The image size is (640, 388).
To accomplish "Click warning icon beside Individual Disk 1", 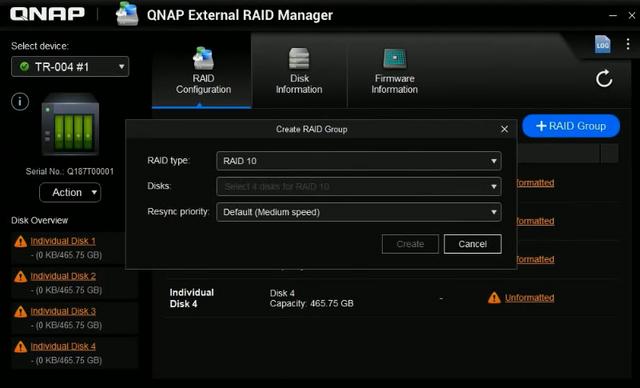I will [20, 242].
